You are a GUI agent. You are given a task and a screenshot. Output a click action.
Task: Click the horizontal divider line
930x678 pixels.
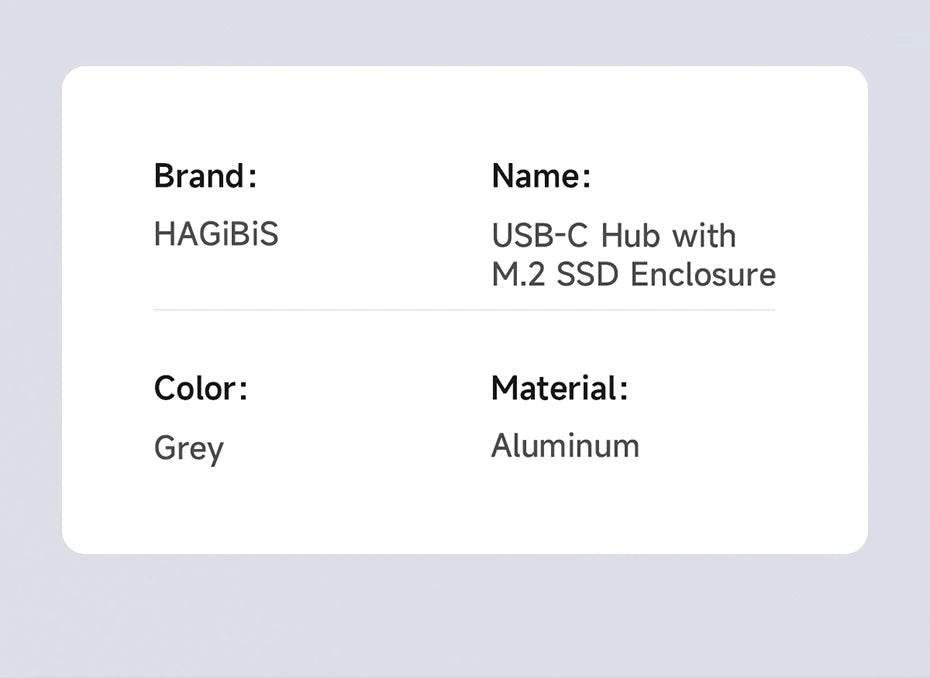click(x=464, y=310)
